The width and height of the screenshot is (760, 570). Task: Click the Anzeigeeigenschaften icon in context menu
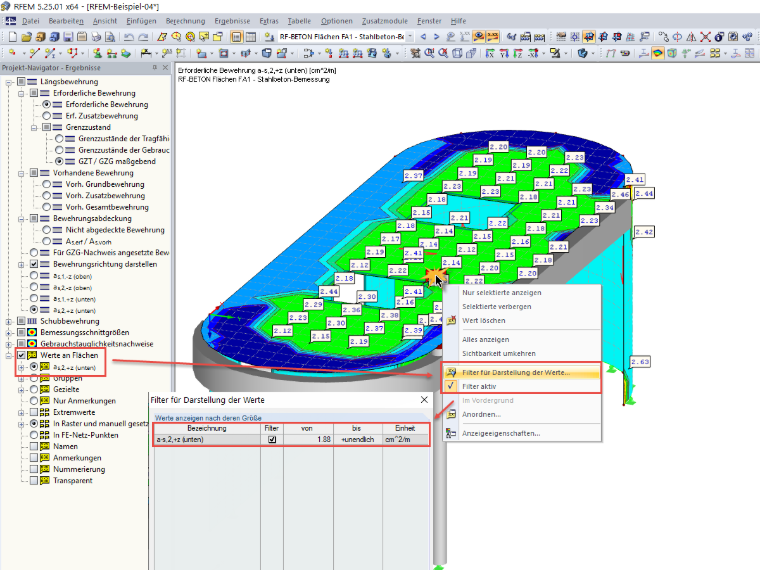click(x=451, y=433)
